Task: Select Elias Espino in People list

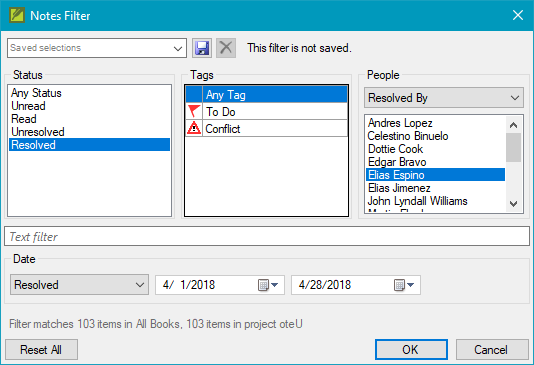Action: [435, 175]
